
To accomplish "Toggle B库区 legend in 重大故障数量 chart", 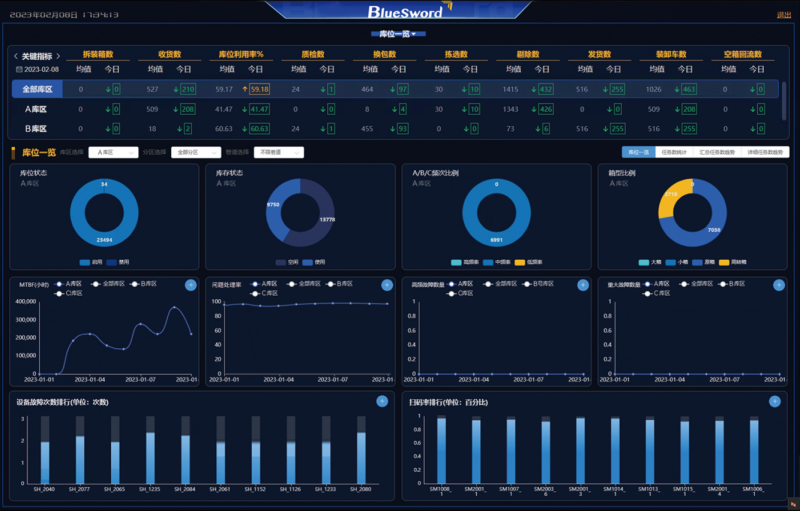I will pos(732,284).
